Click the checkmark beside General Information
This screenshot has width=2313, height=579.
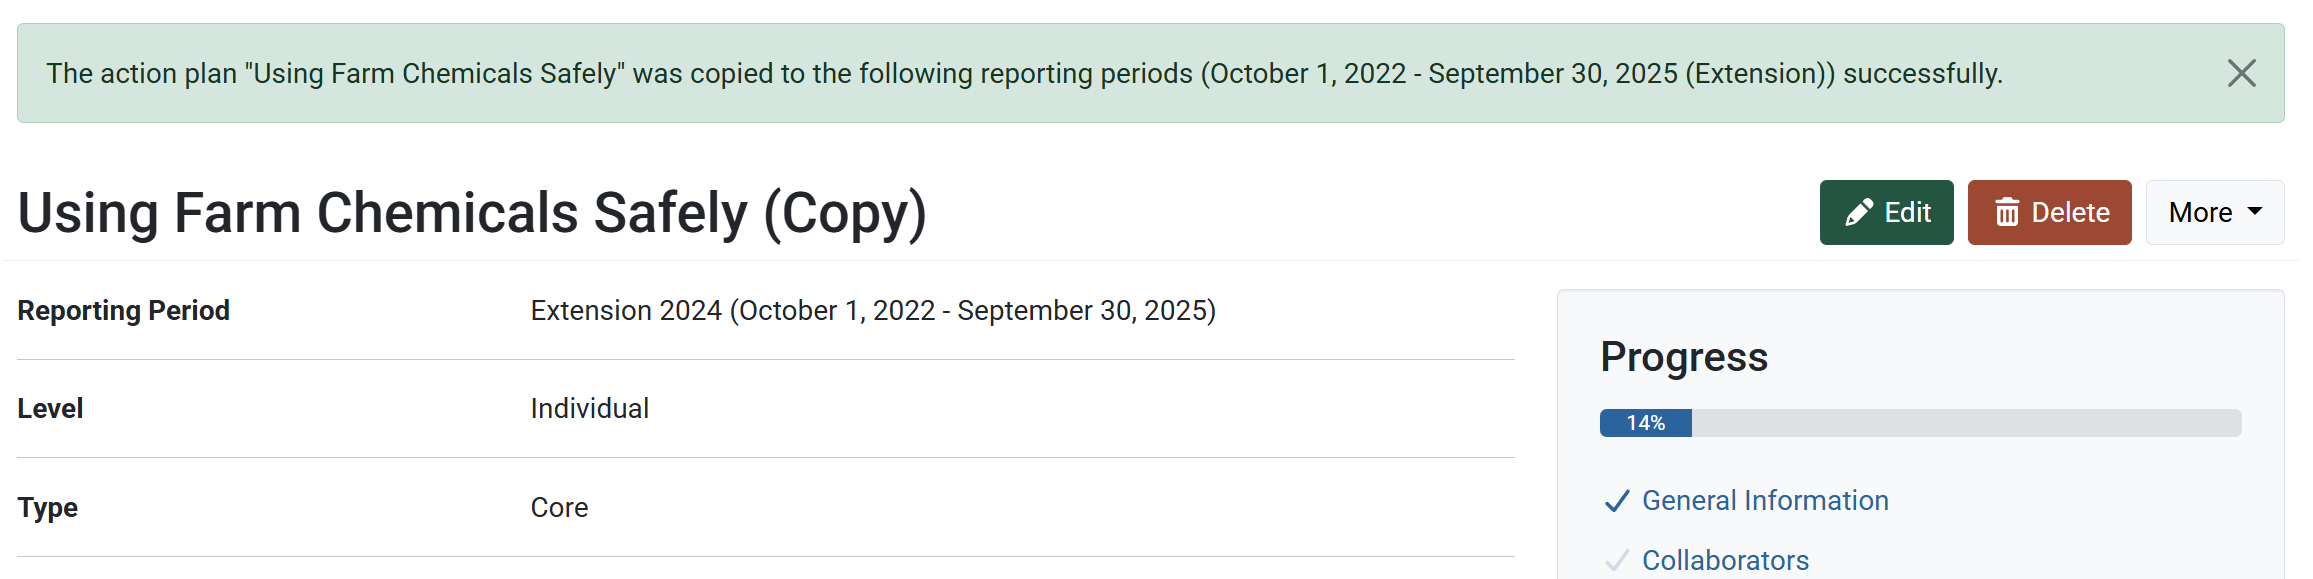pyautogui.click(x=1616, y=501)
